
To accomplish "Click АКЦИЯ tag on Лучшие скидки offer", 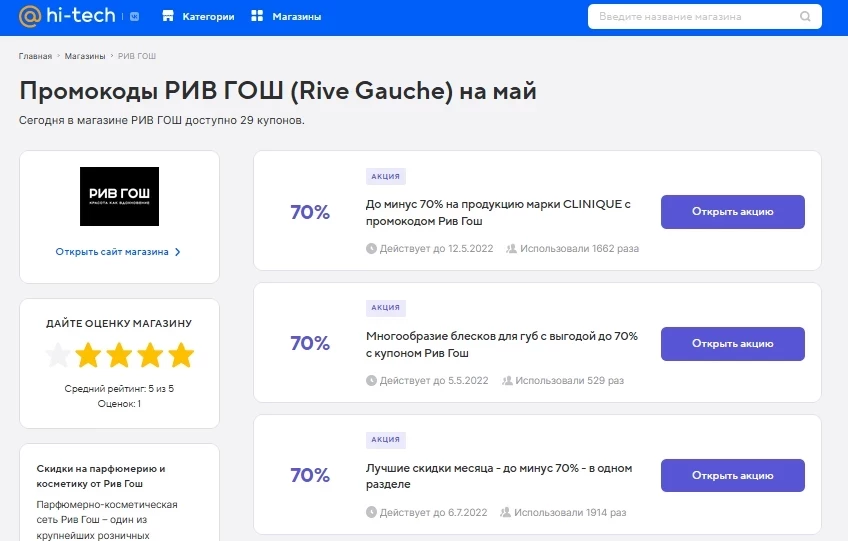I will [x=386, y=440].
